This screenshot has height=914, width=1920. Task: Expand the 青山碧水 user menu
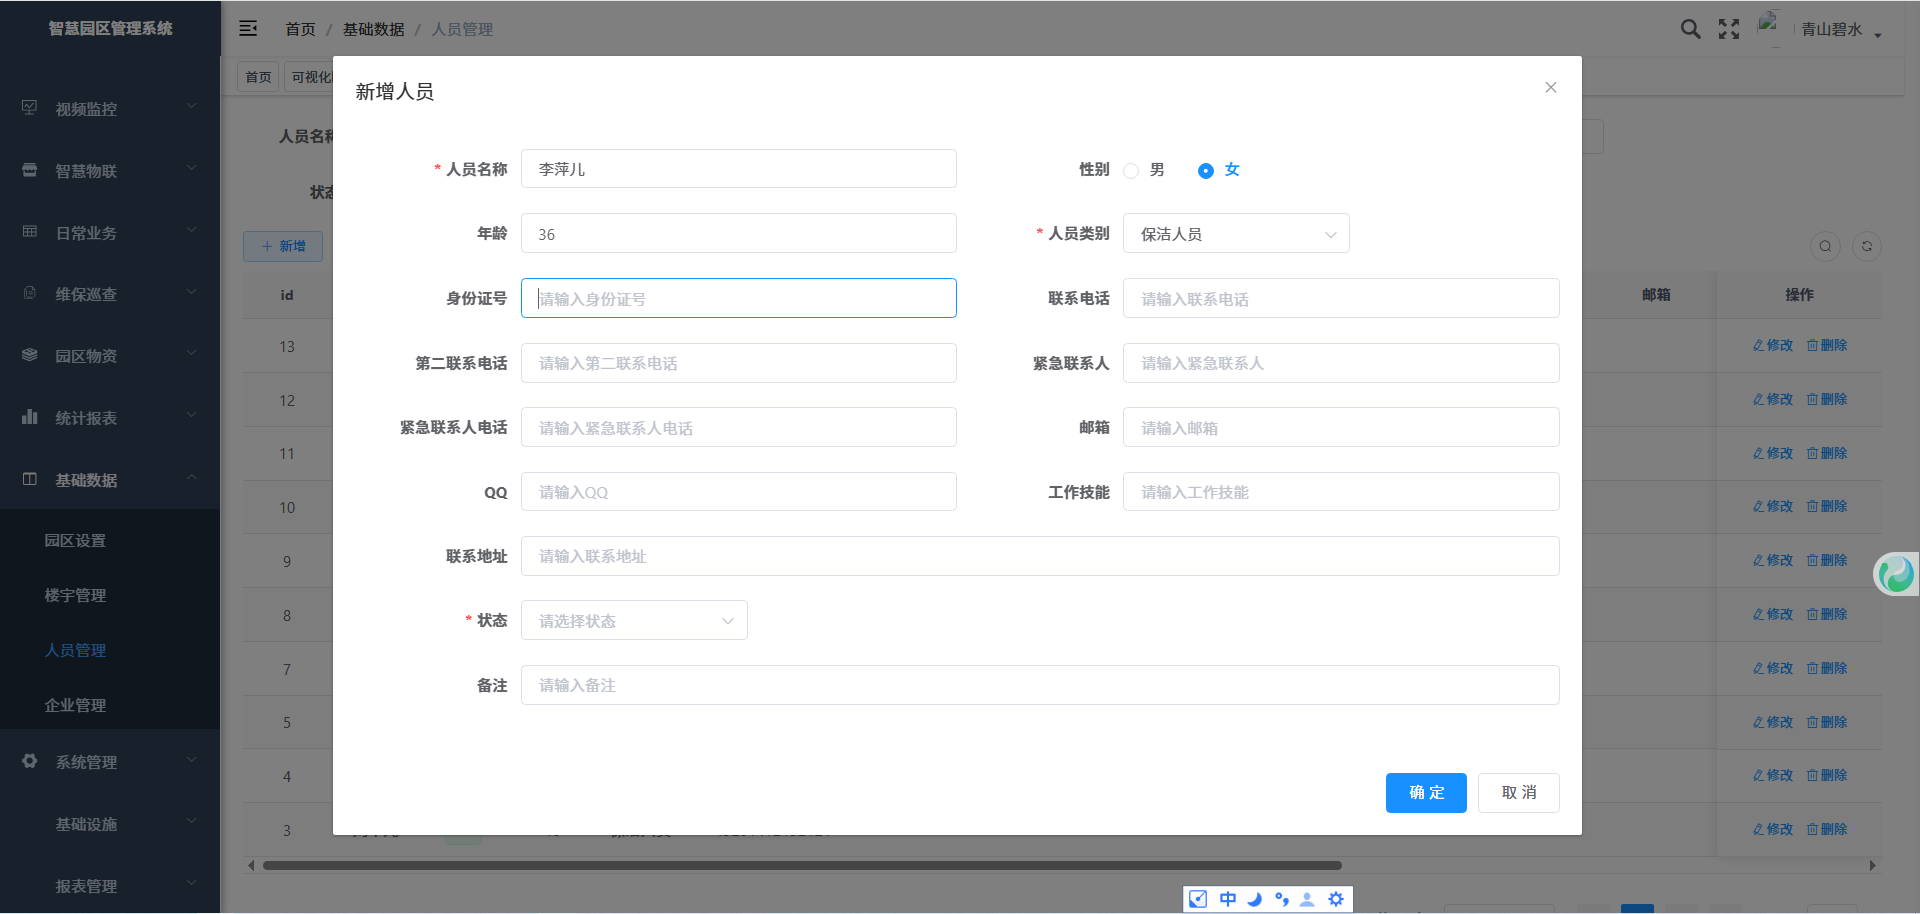click(1840, 30)
